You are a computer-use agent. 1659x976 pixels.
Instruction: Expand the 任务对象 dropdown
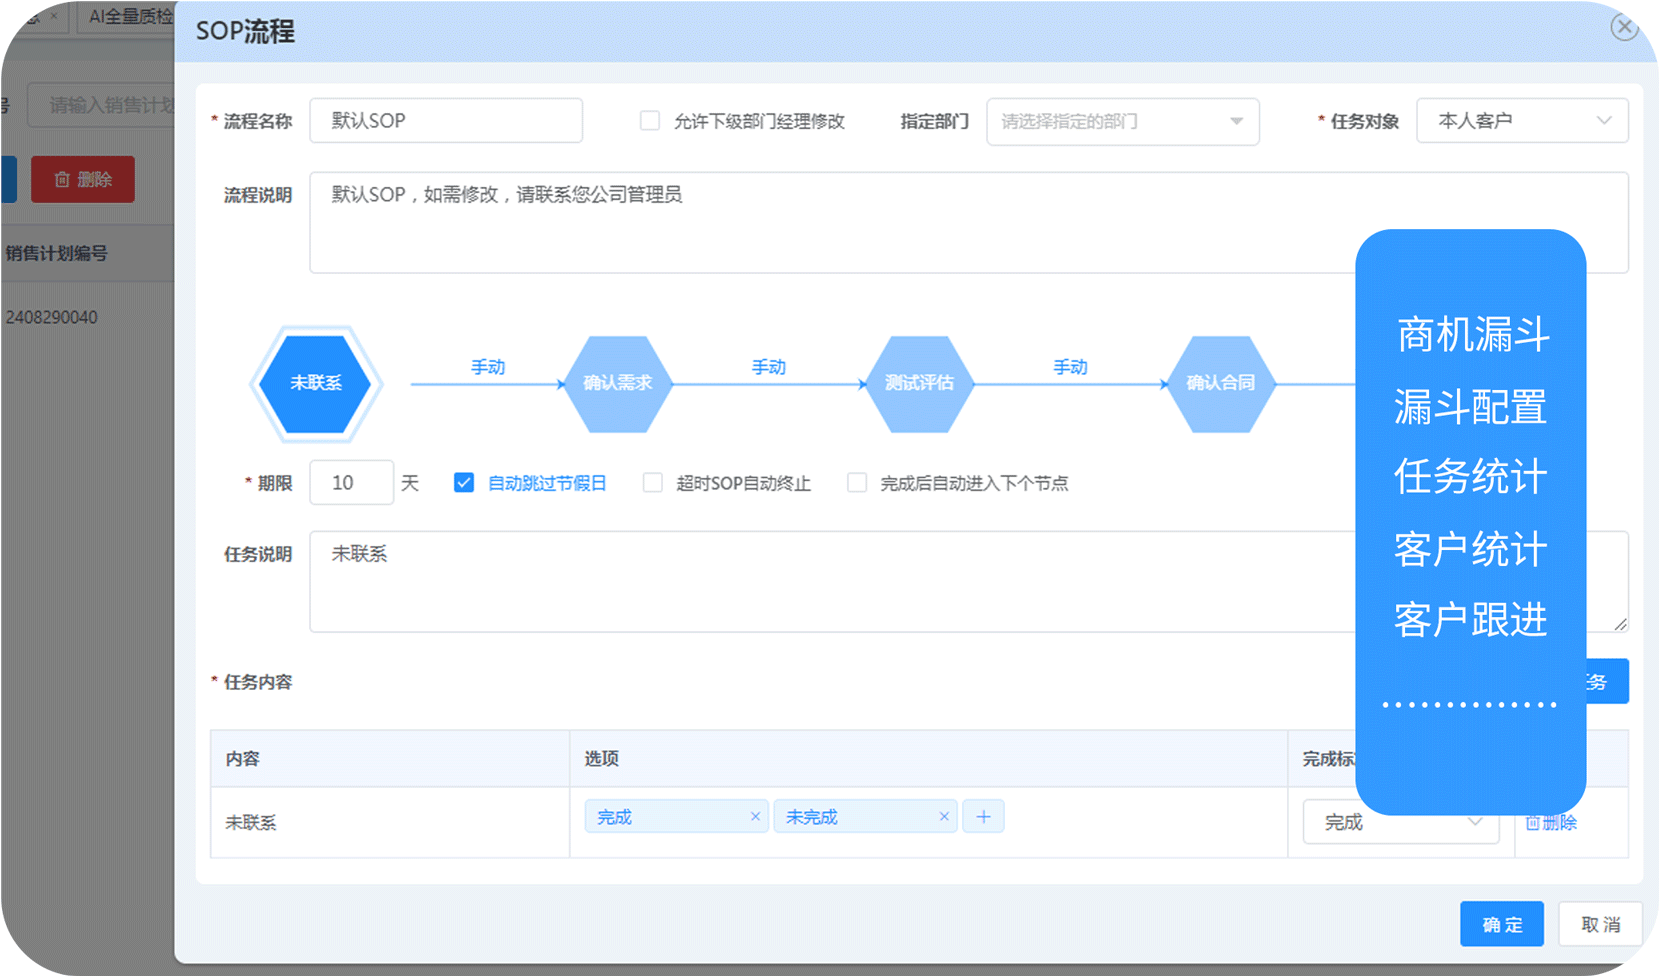point(1521,121)
